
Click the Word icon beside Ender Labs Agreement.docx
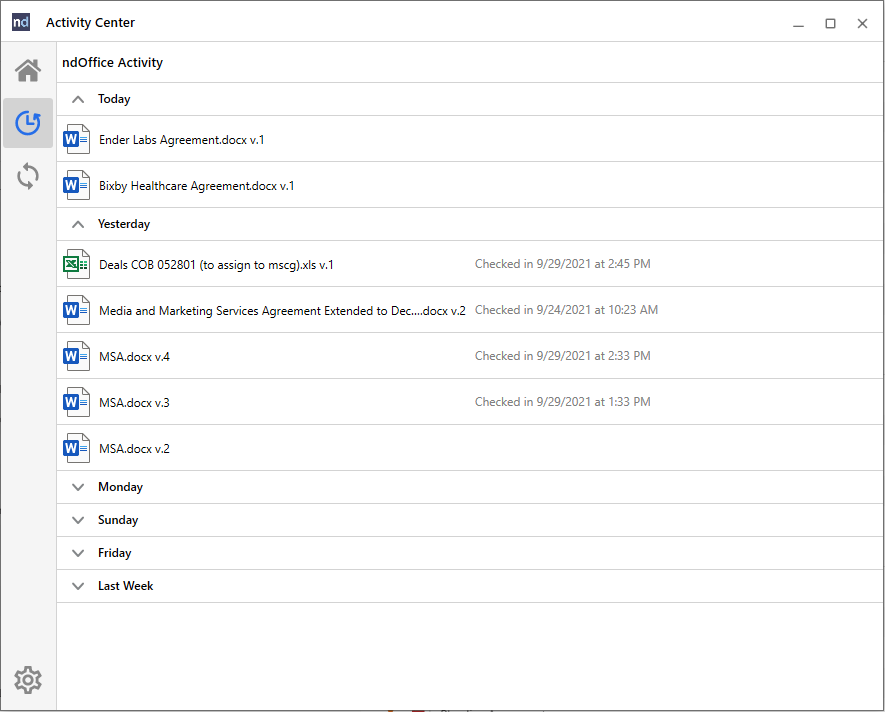75,139
